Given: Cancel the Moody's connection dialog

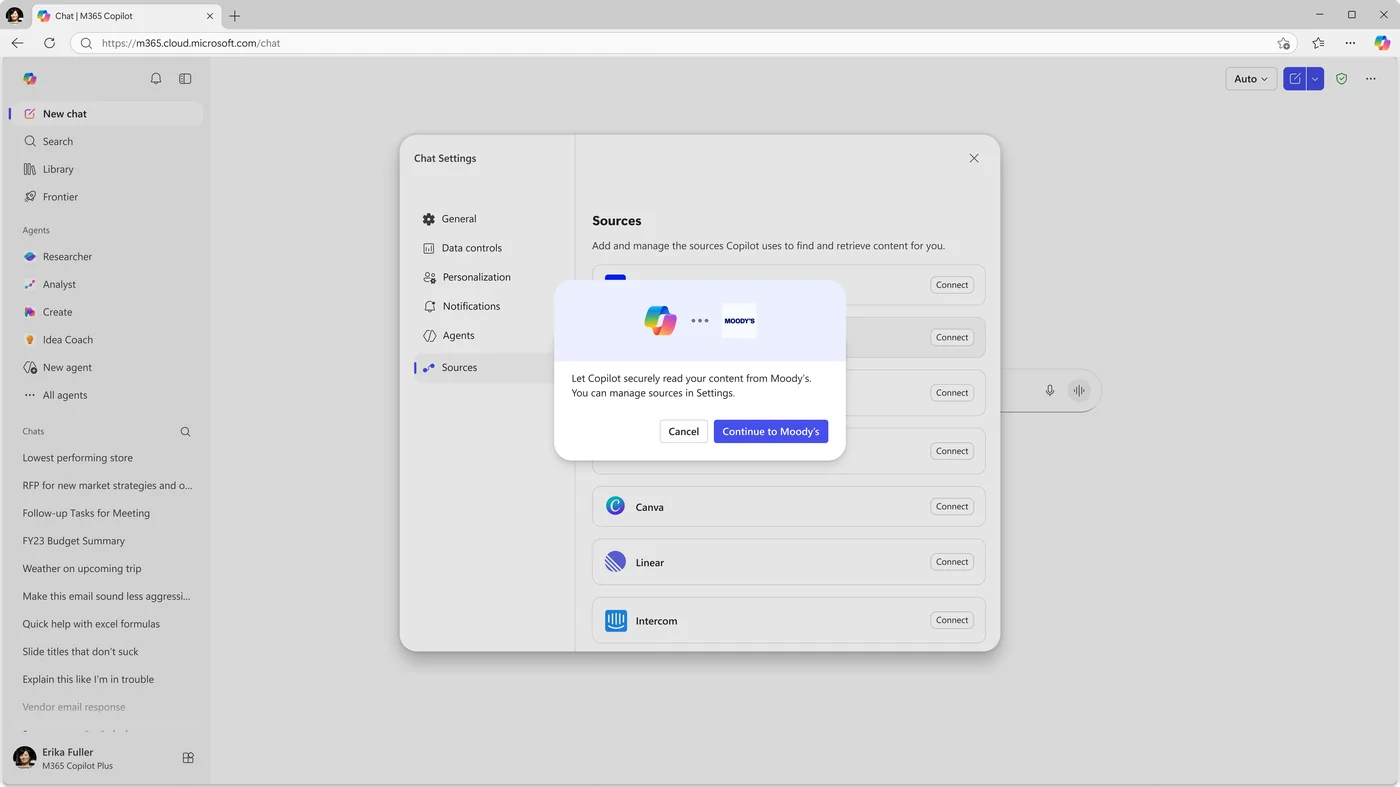Looking at the screenshot, I should click(x=683, y=431).
